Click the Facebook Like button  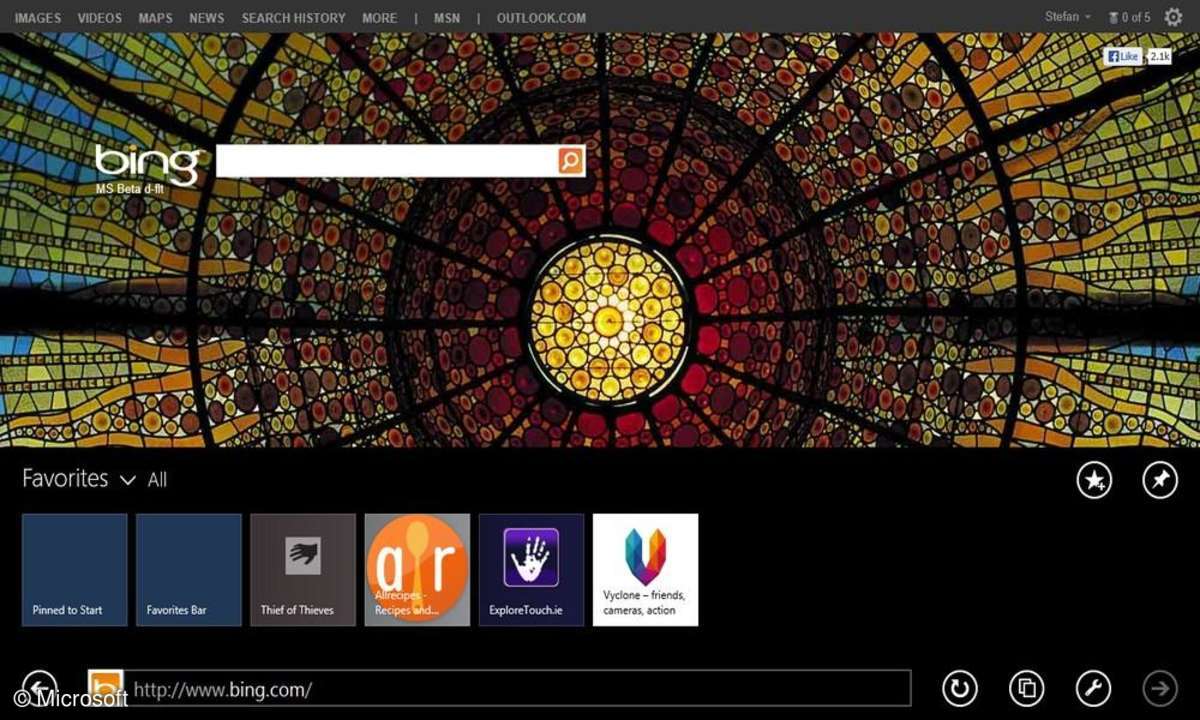1123,57
